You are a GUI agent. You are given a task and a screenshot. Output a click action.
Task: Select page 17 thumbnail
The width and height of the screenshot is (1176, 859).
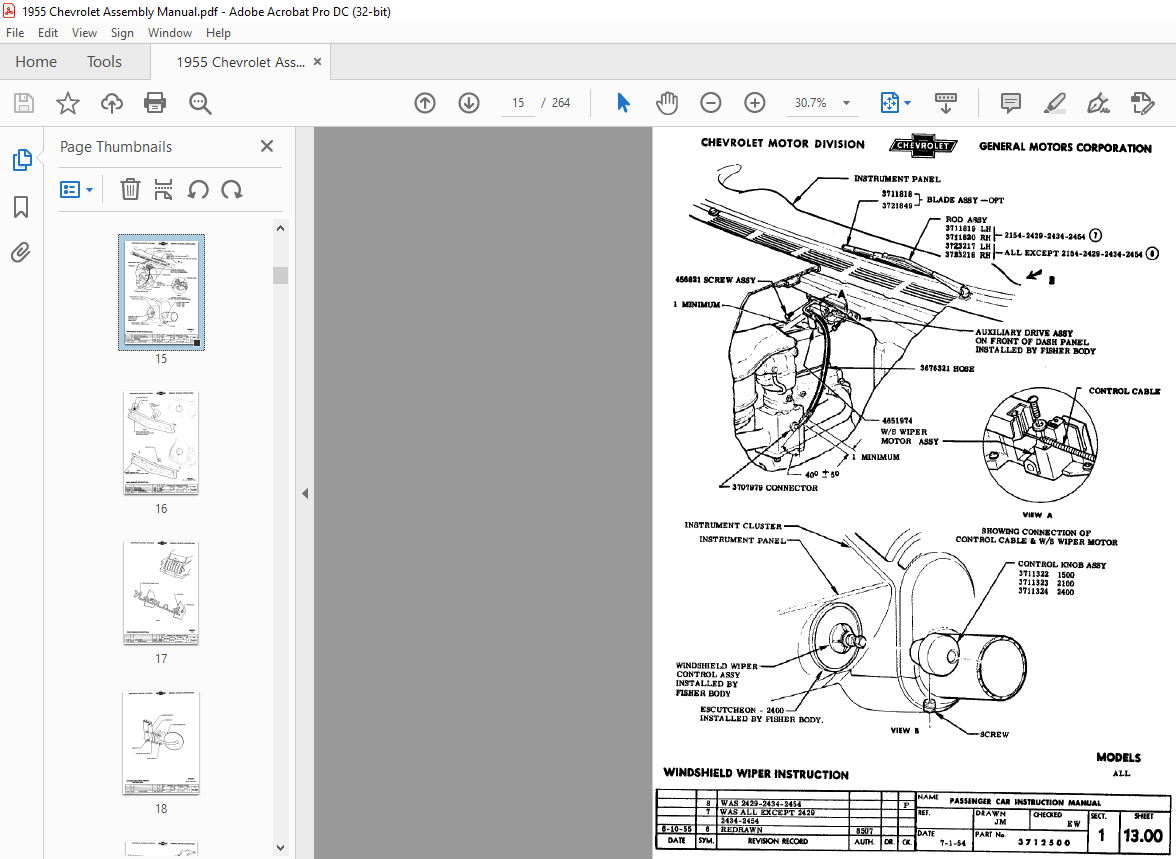pos(161,593)
